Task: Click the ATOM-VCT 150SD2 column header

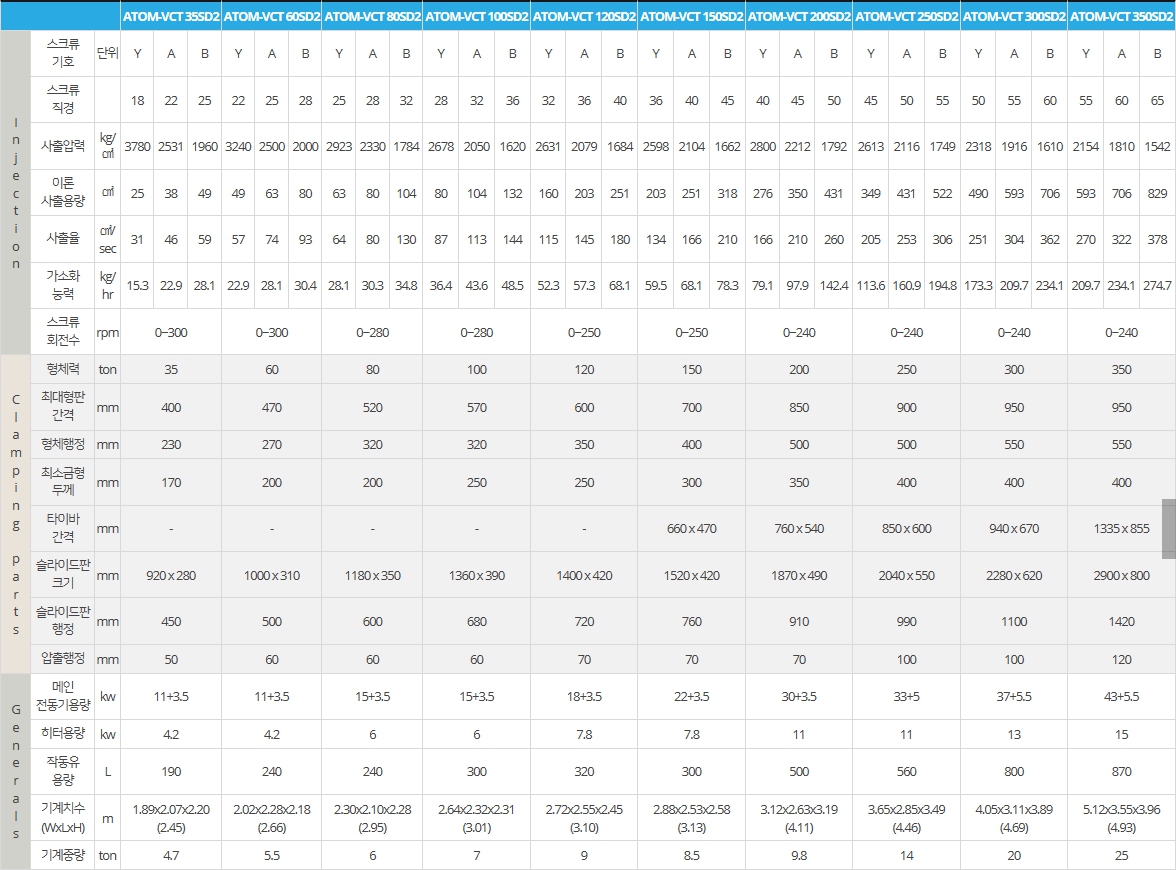Action: (x=692, y=16)
